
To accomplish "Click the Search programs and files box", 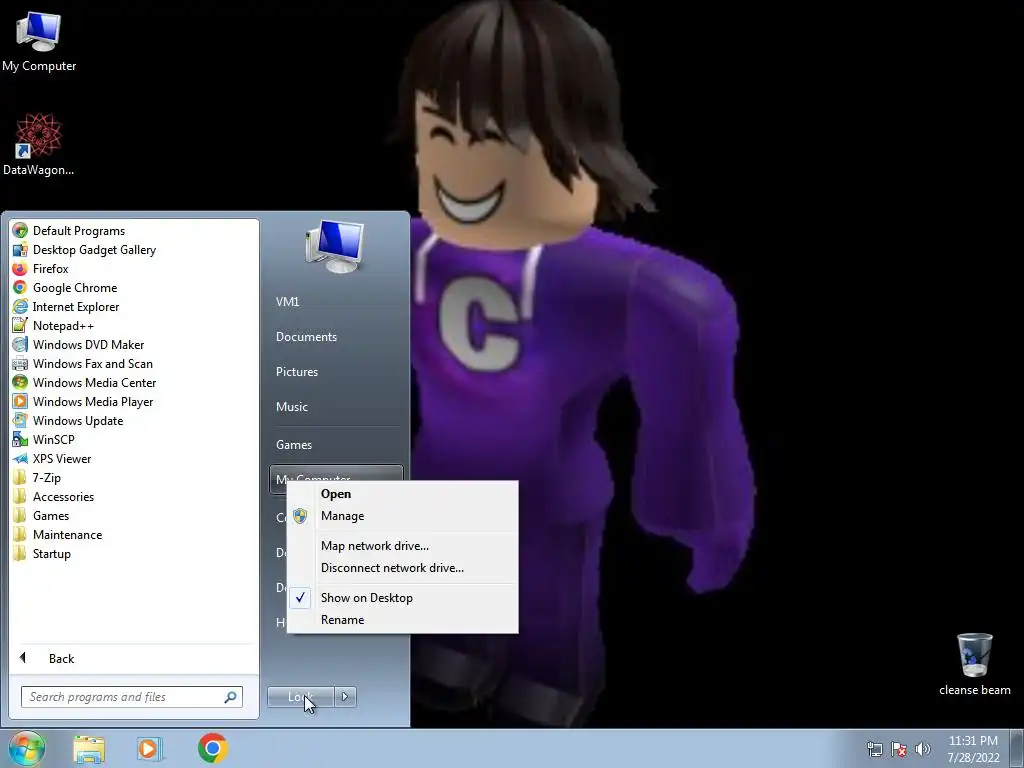I will (132, 697).
